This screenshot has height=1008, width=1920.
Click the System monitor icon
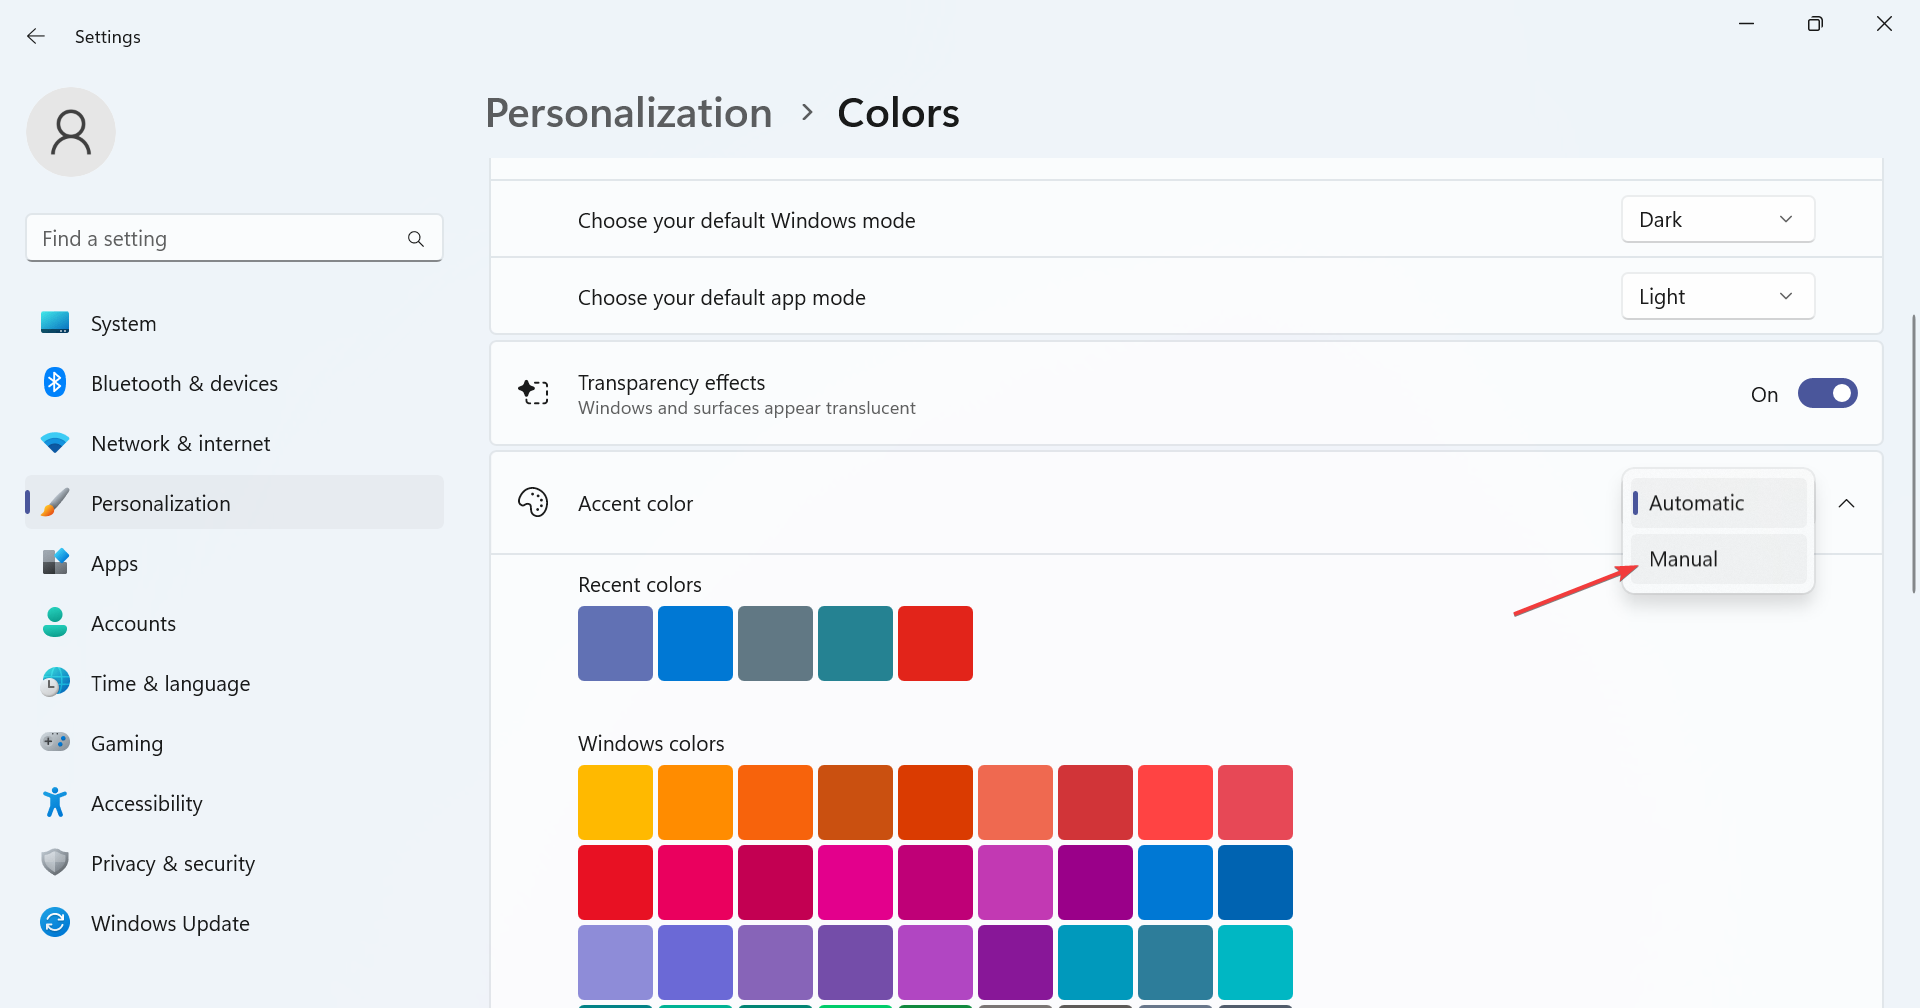click(x=55, y=323)
